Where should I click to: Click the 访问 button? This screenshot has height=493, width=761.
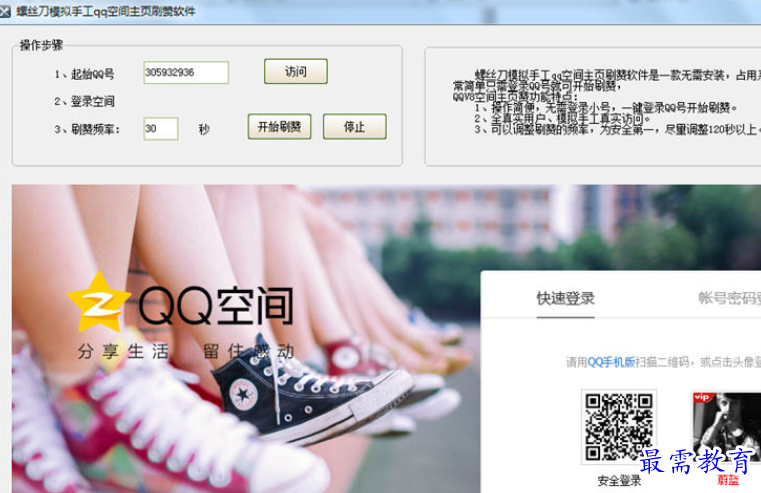pyautogui.click(x=296, y=71)
